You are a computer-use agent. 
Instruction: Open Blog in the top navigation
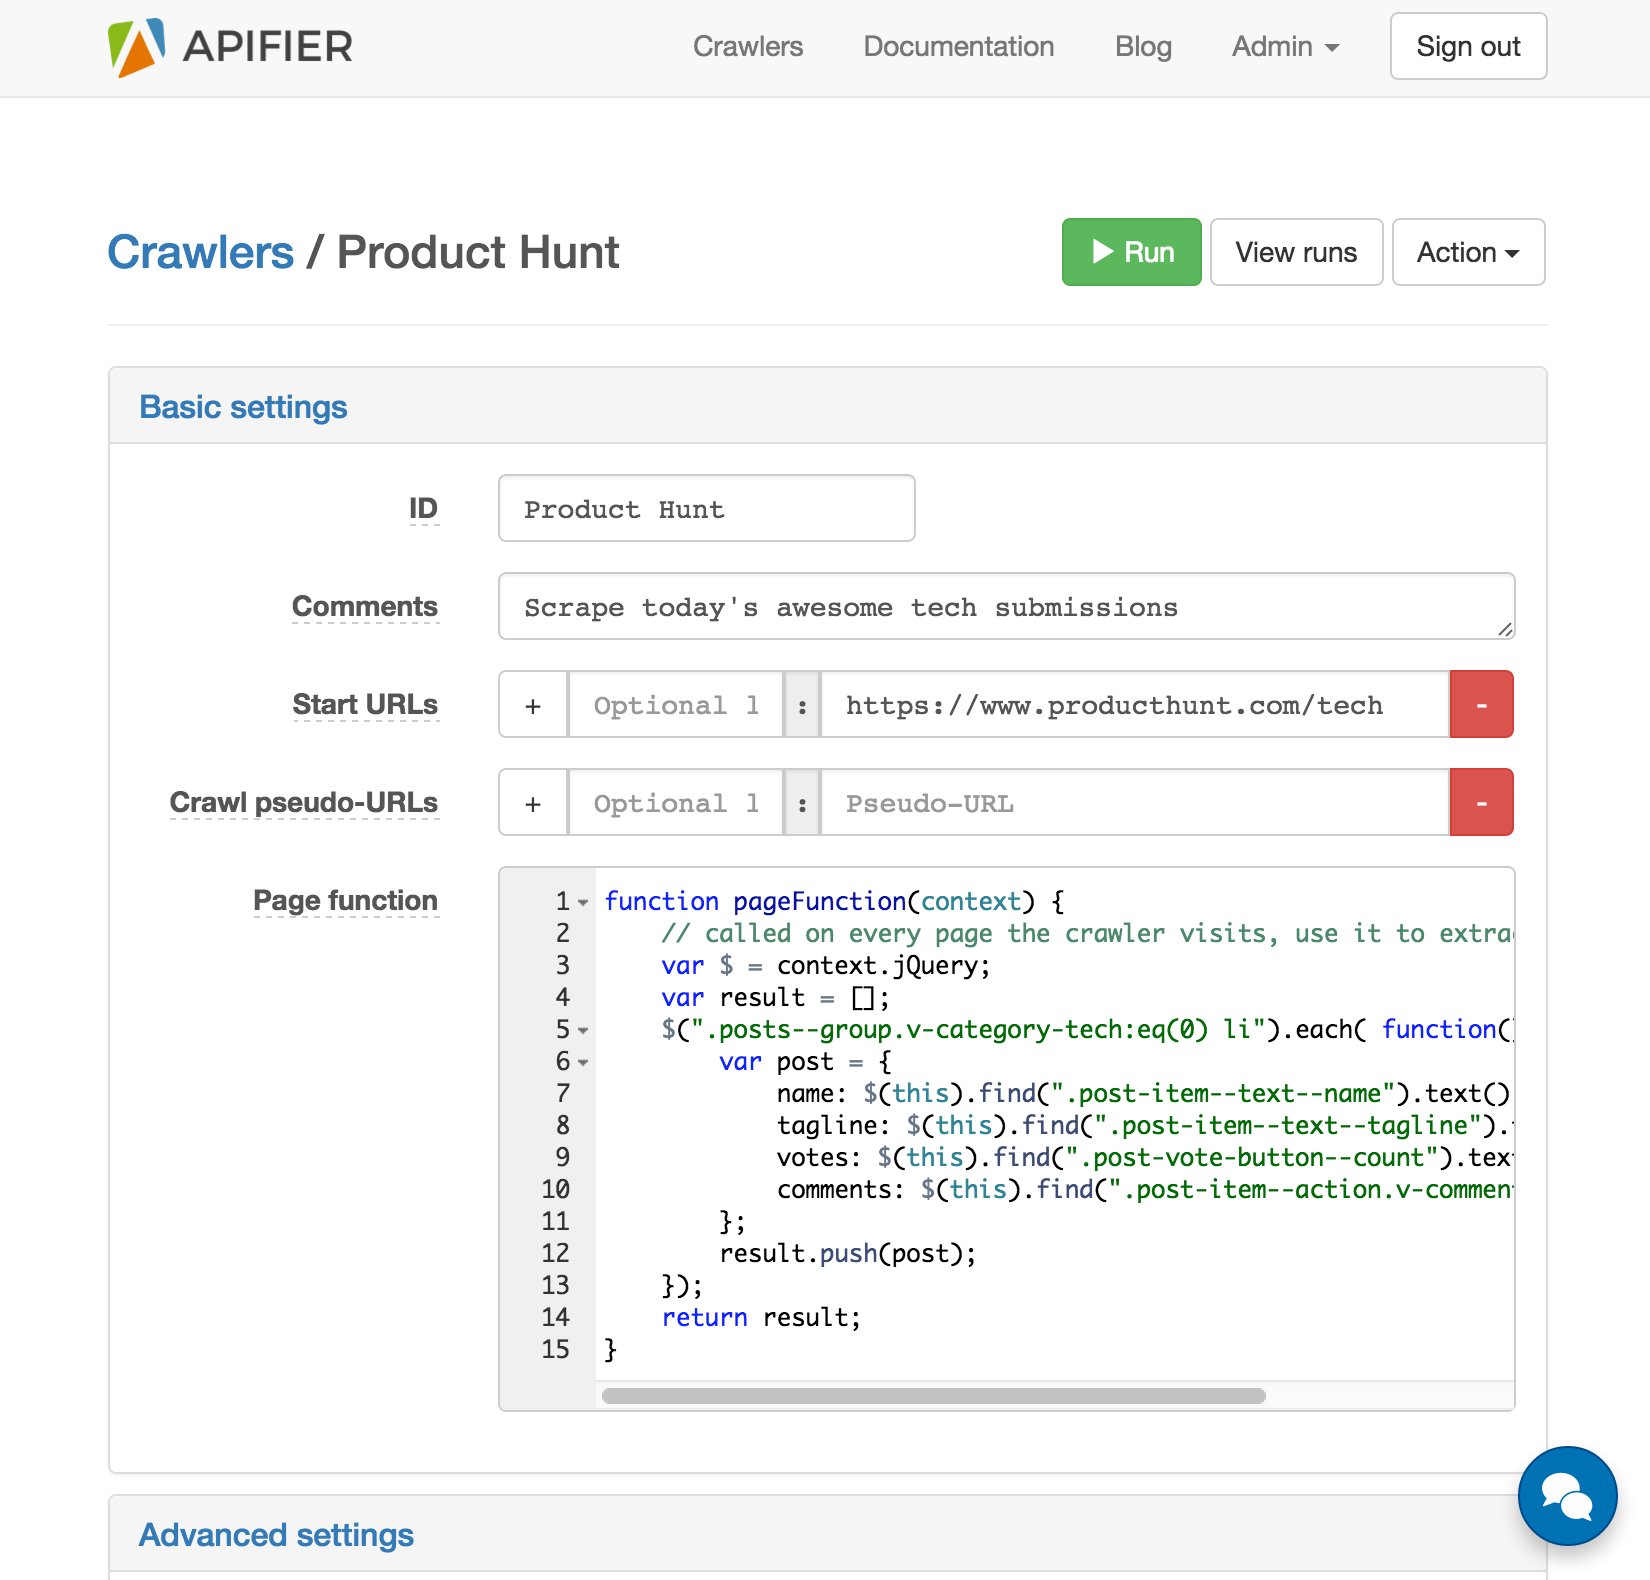tap(1143, 47)
